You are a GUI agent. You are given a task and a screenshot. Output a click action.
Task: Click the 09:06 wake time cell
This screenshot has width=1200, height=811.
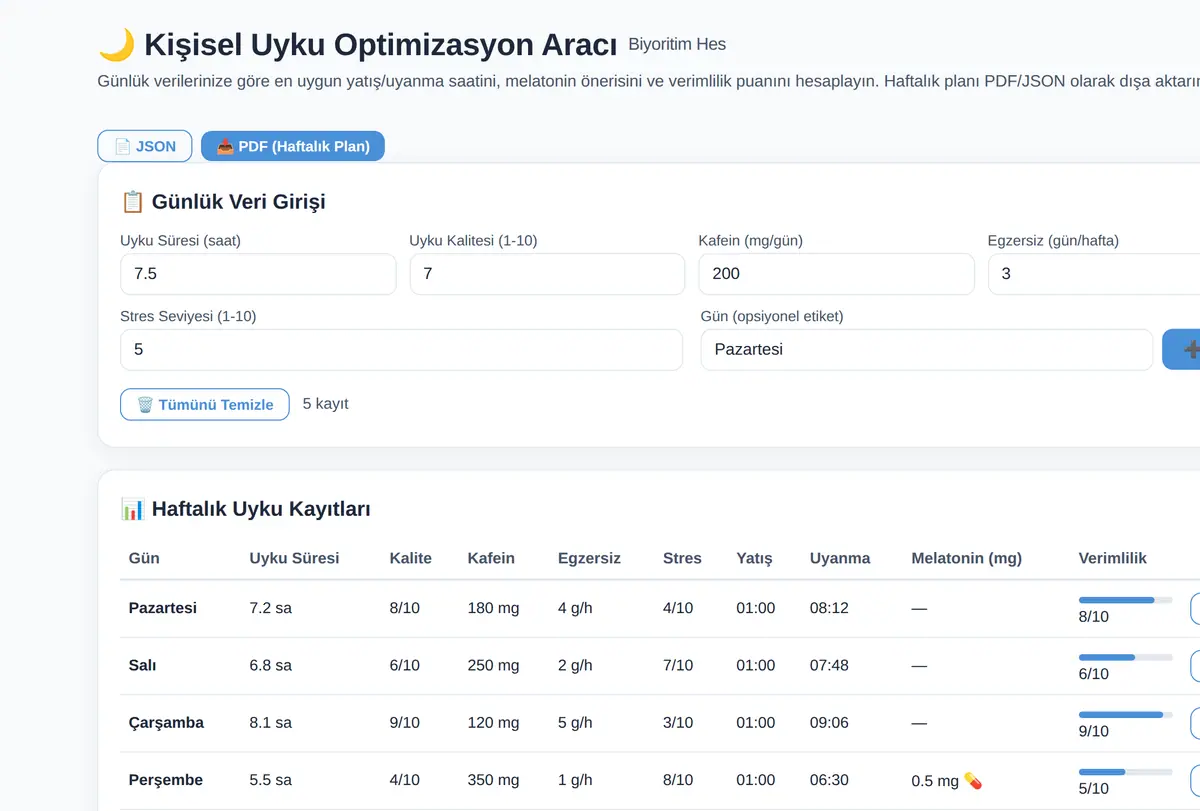click(829, 722)
